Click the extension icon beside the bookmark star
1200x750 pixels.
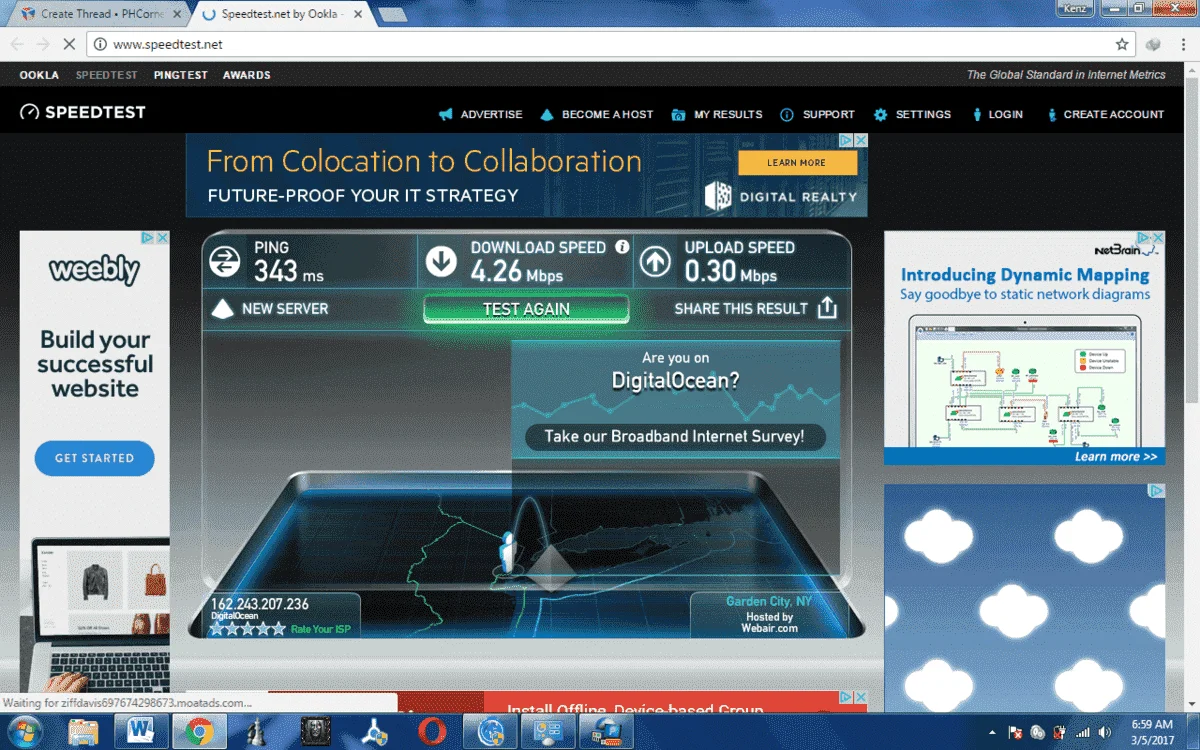[x=1152, y=44]
